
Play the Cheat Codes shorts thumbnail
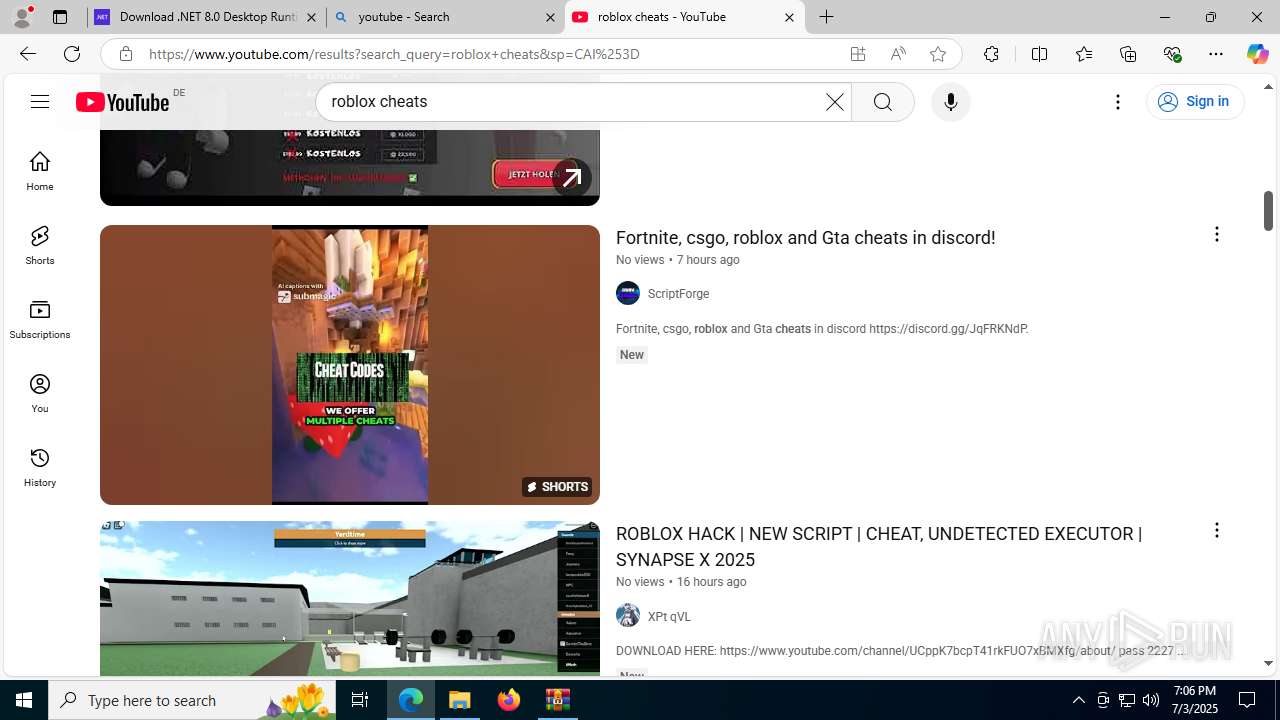[x=350, y=365]
